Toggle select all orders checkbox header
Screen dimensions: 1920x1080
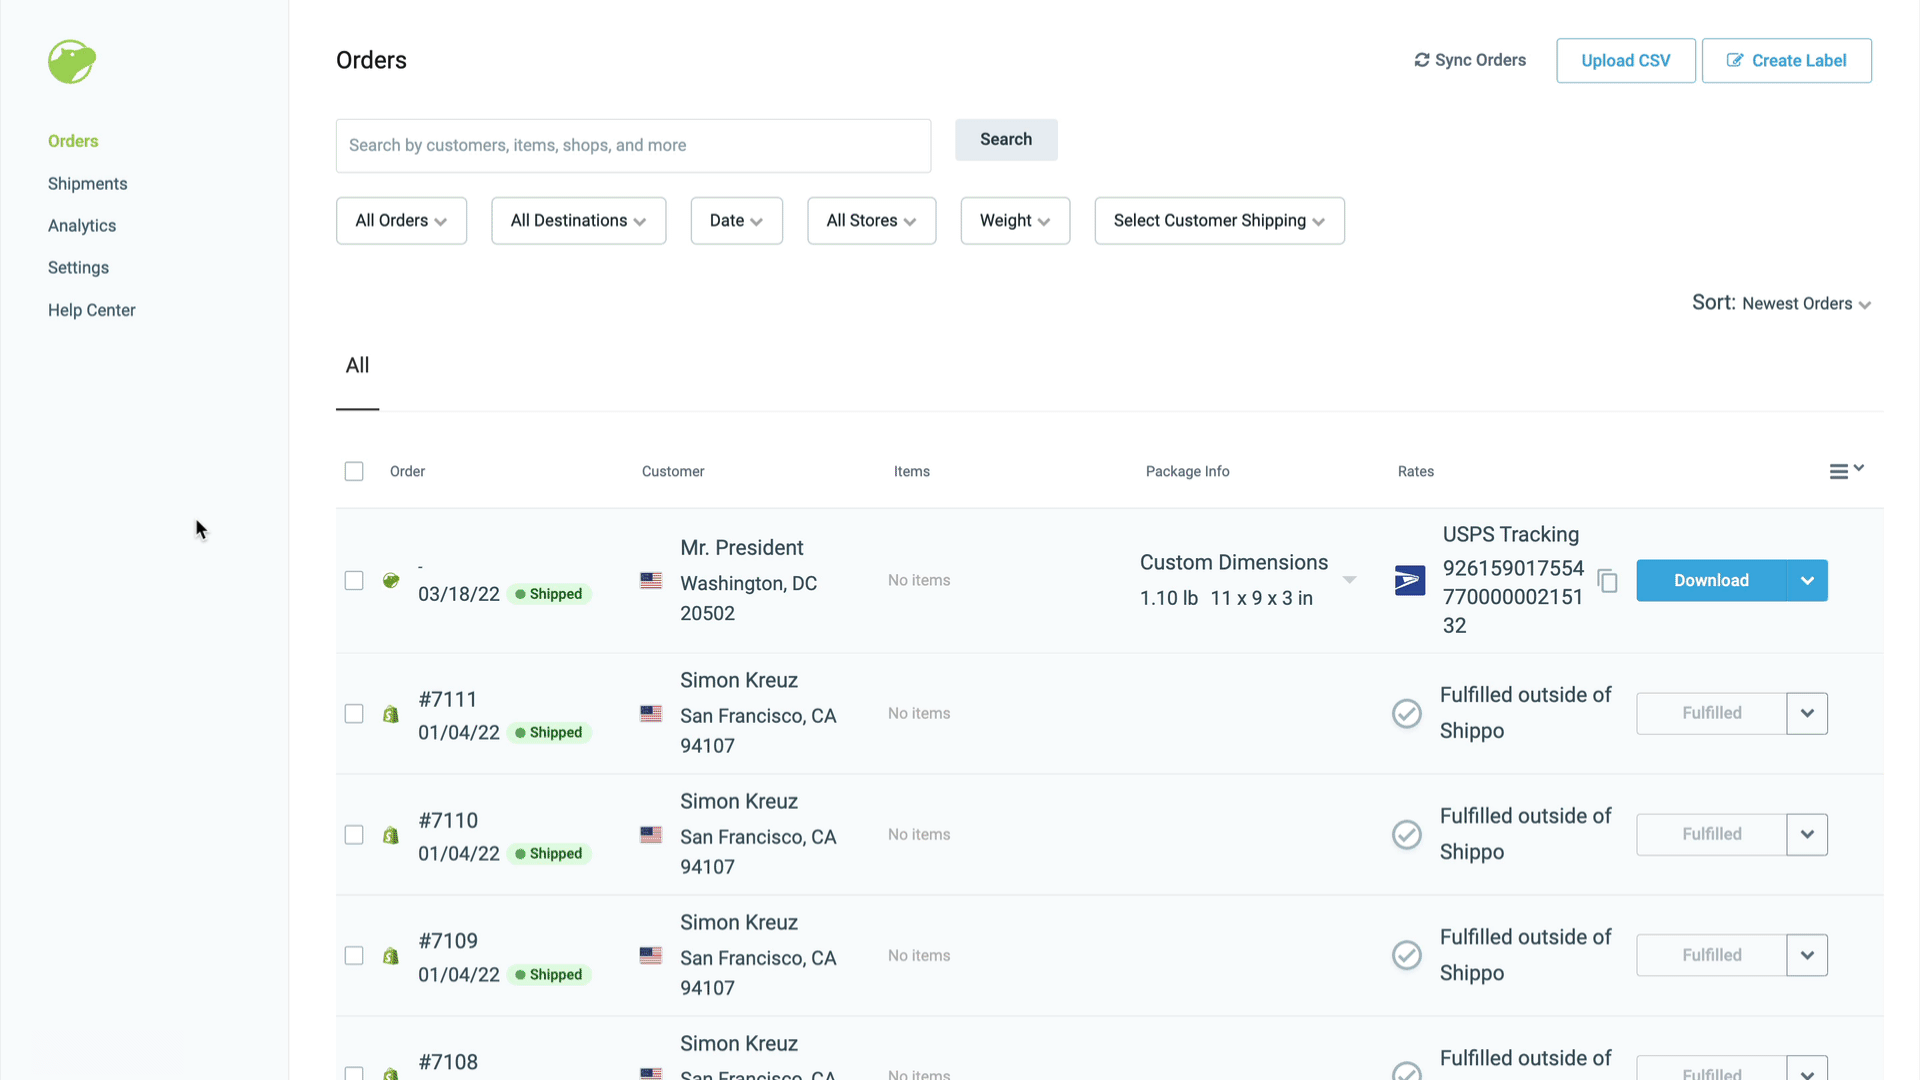tap(353, 471)
